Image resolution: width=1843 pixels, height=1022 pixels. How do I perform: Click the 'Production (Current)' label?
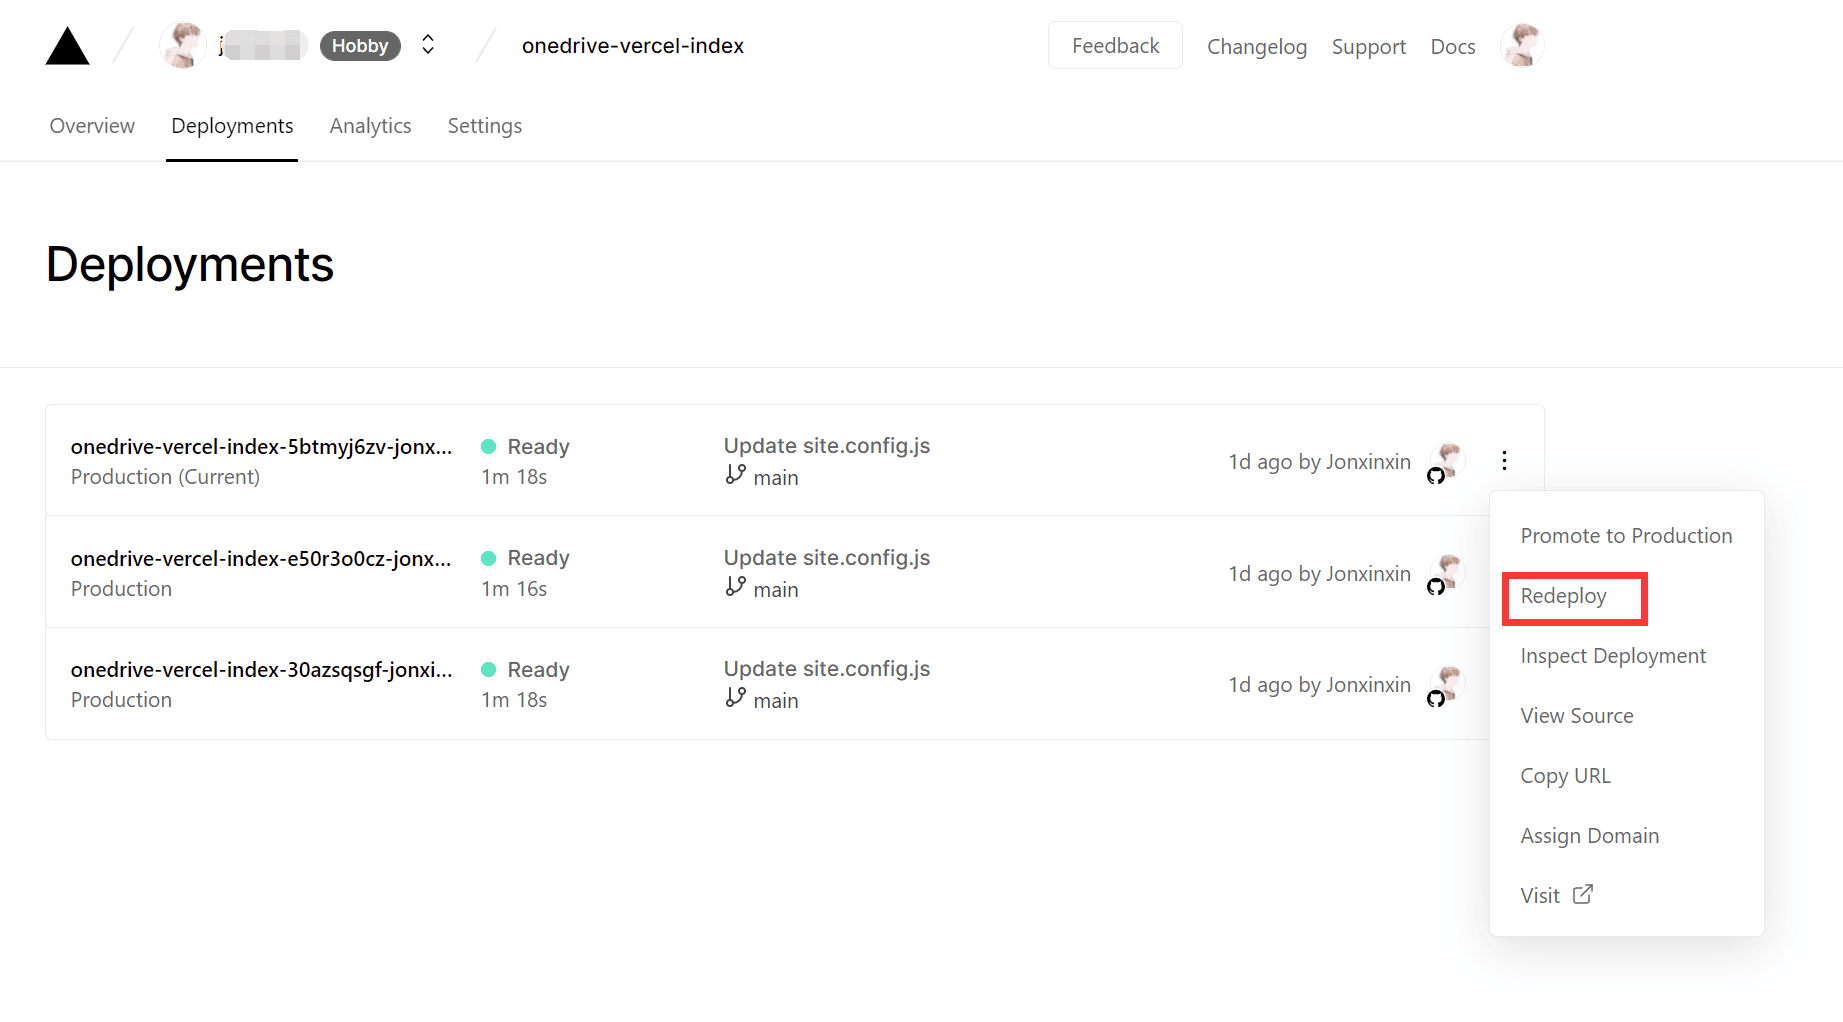click(165, 477)
